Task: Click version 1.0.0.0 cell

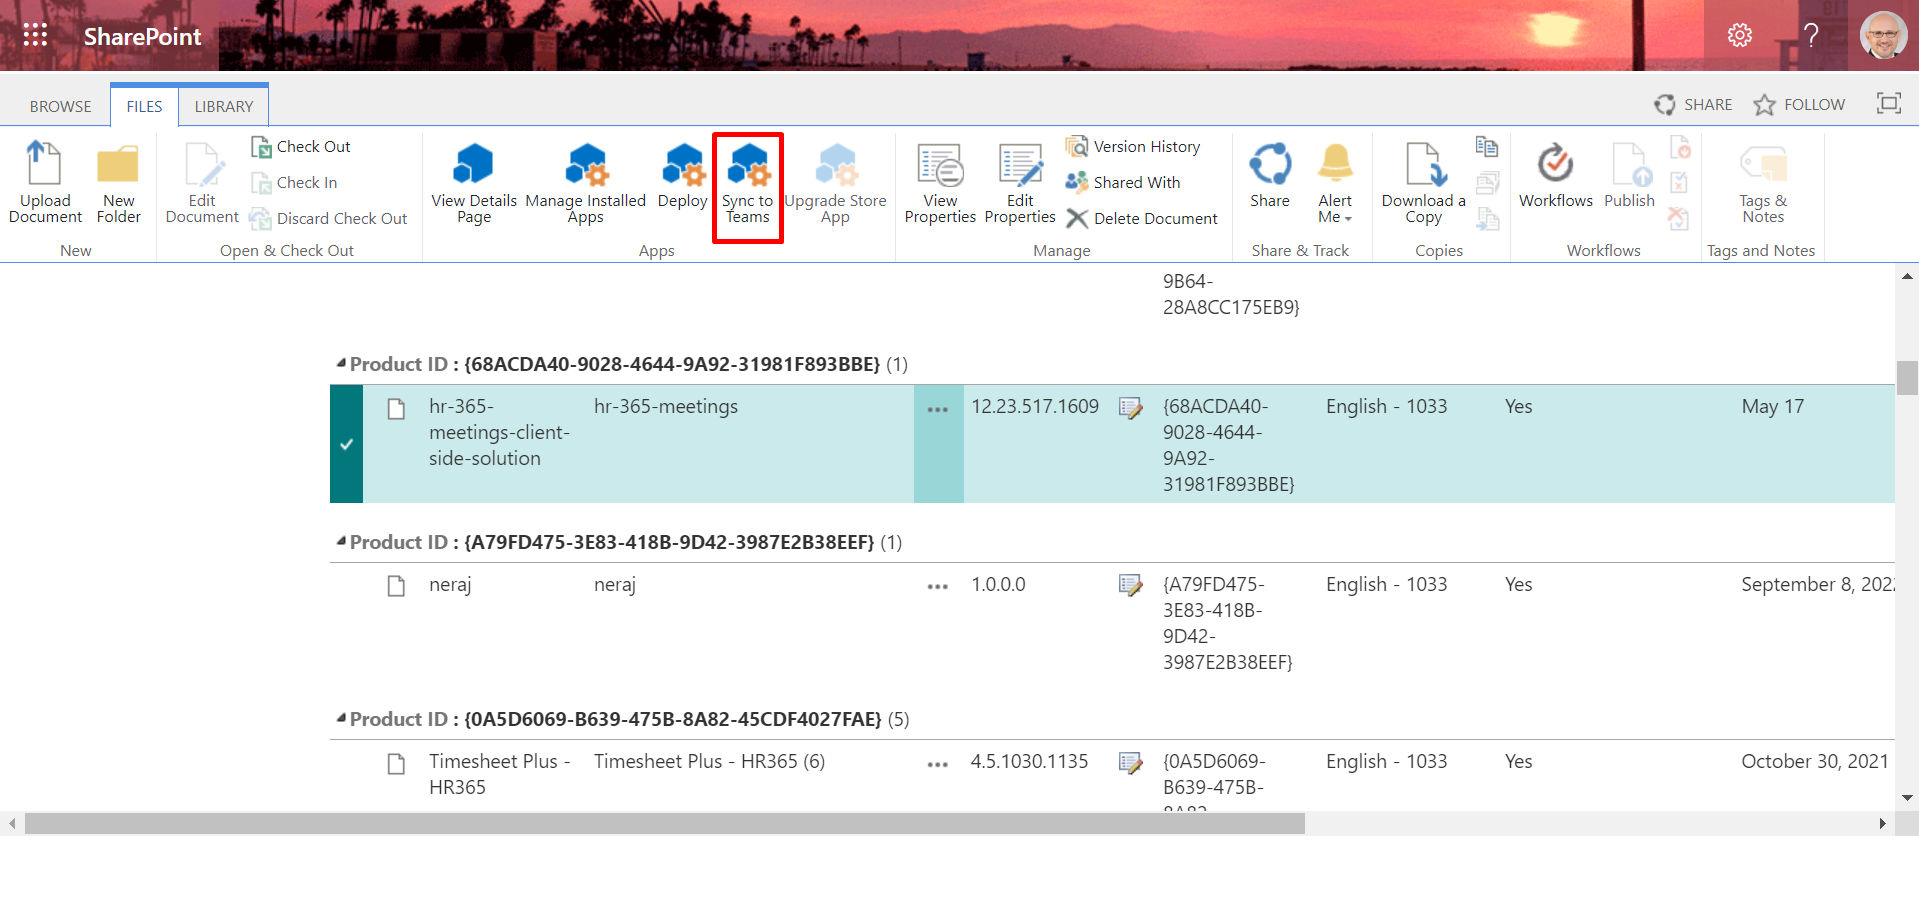Action: (998, 584)
